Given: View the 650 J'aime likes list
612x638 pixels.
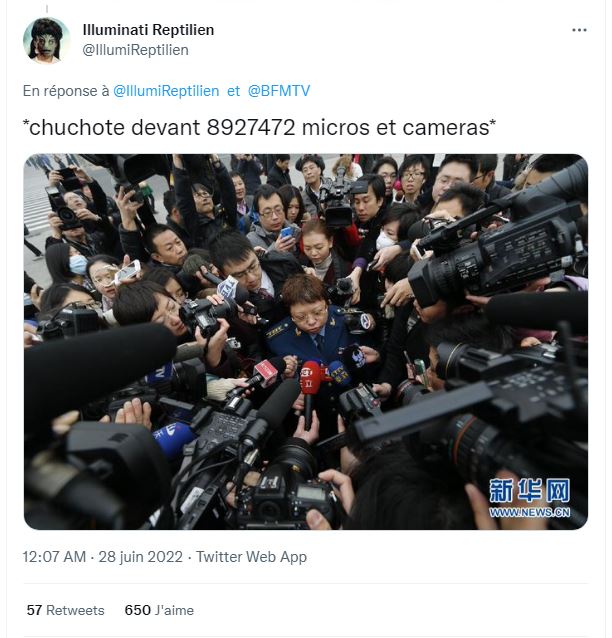Looking at the screenshot, I should [x=159, y=610].
